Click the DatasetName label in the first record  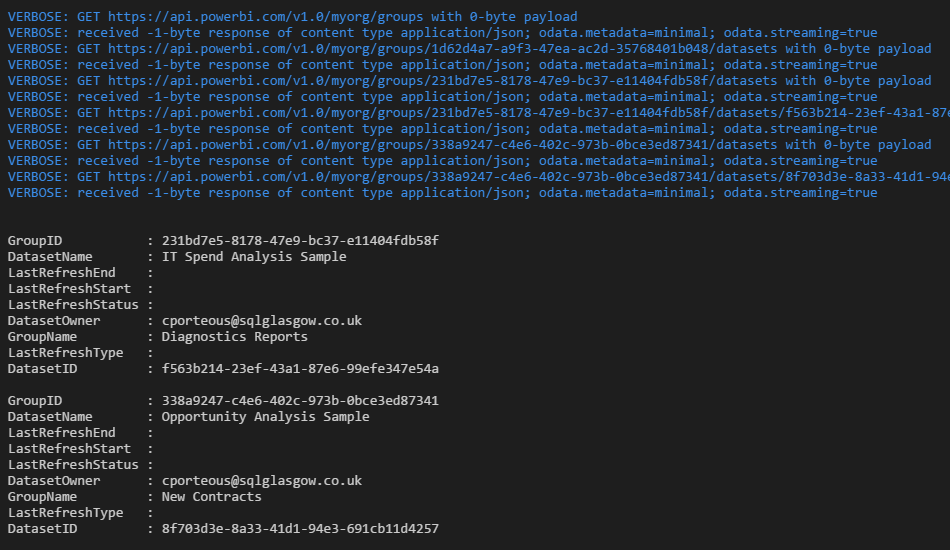pos(50,257)
